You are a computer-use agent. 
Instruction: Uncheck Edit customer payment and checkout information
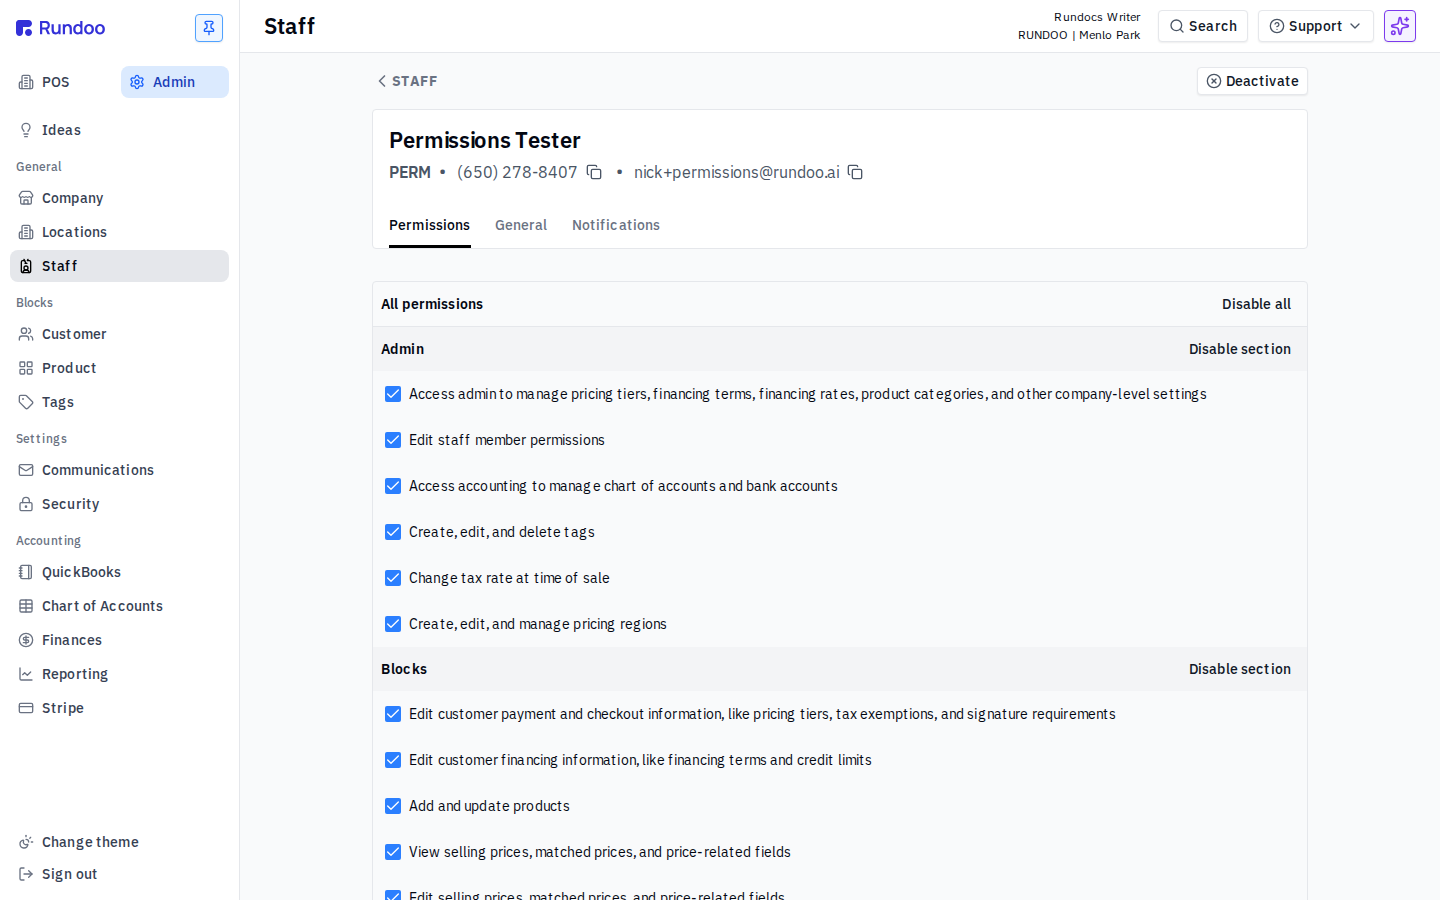point(393,714)
